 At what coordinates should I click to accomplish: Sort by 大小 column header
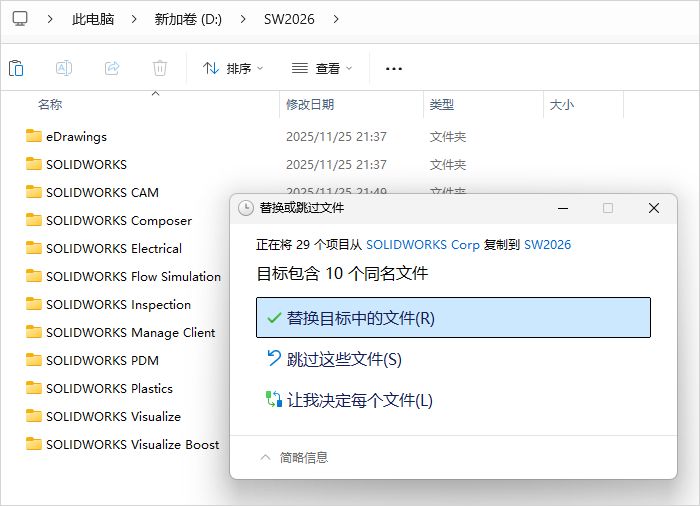click(562, 105)
